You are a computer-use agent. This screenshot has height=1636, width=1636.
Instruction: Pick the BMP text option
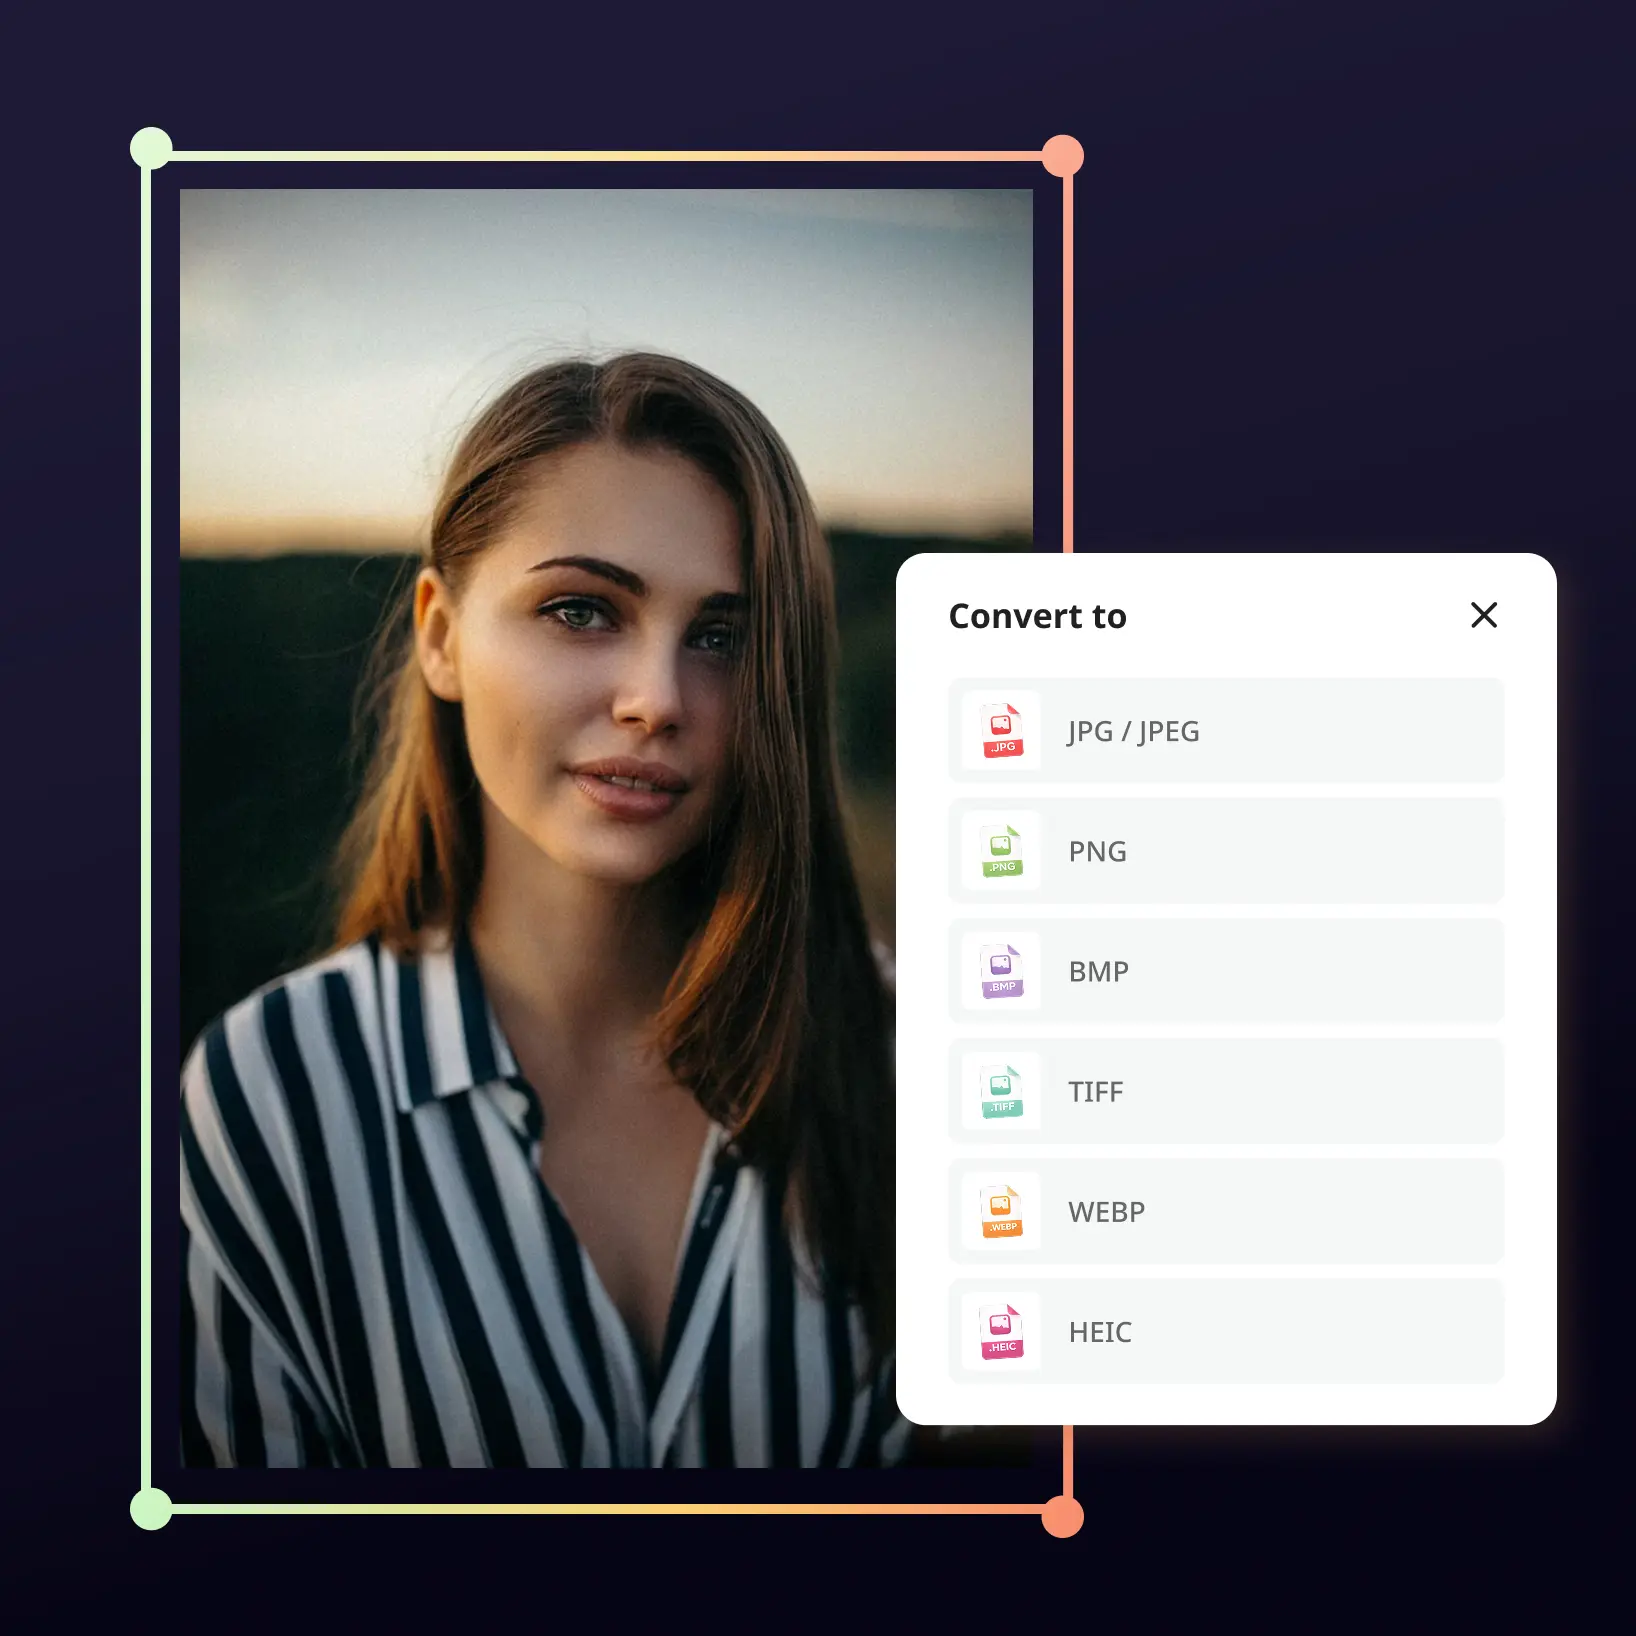click(1098, 971)
